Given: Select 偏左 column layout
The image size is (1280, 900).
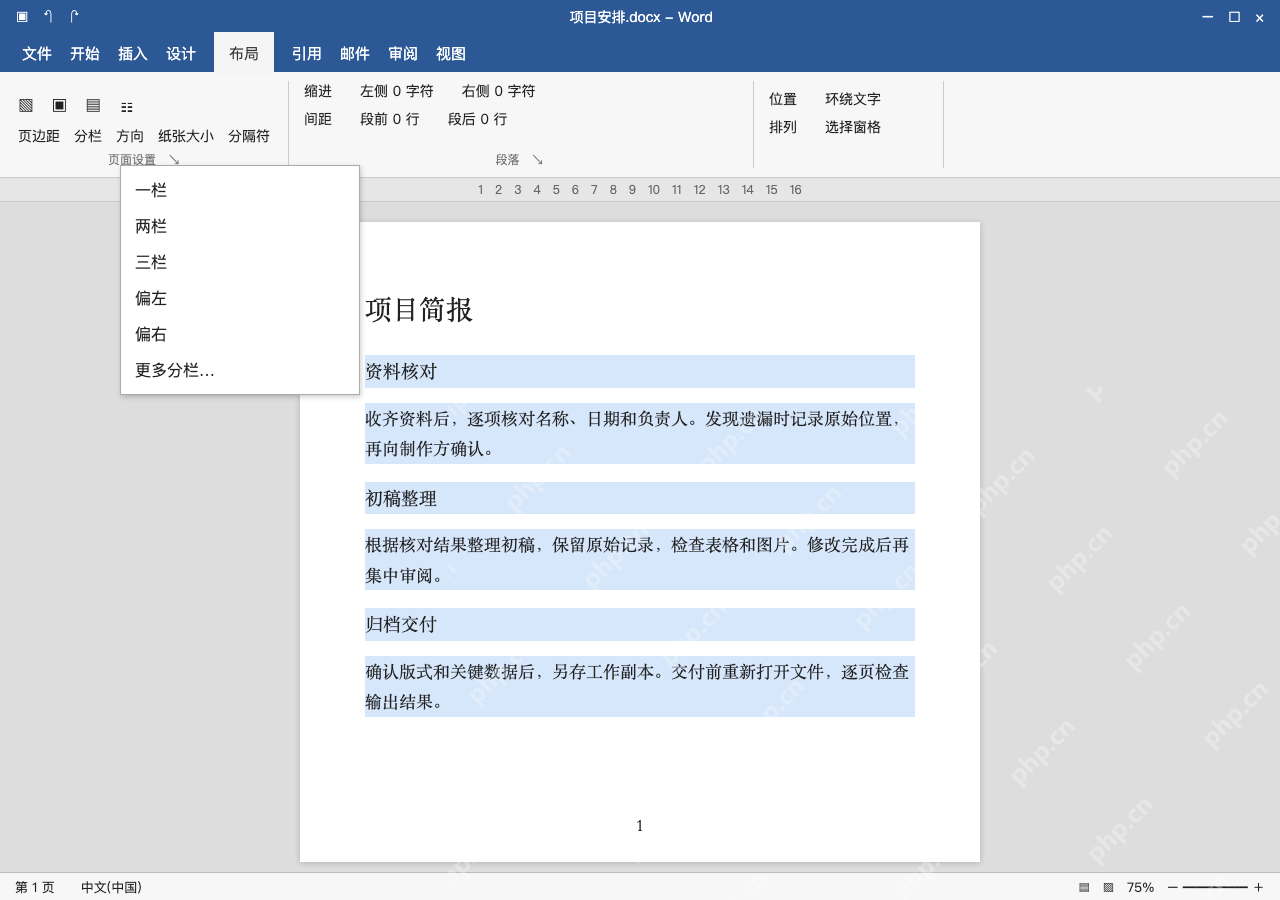Looking at the screenshot, I should tap(240, 298).
